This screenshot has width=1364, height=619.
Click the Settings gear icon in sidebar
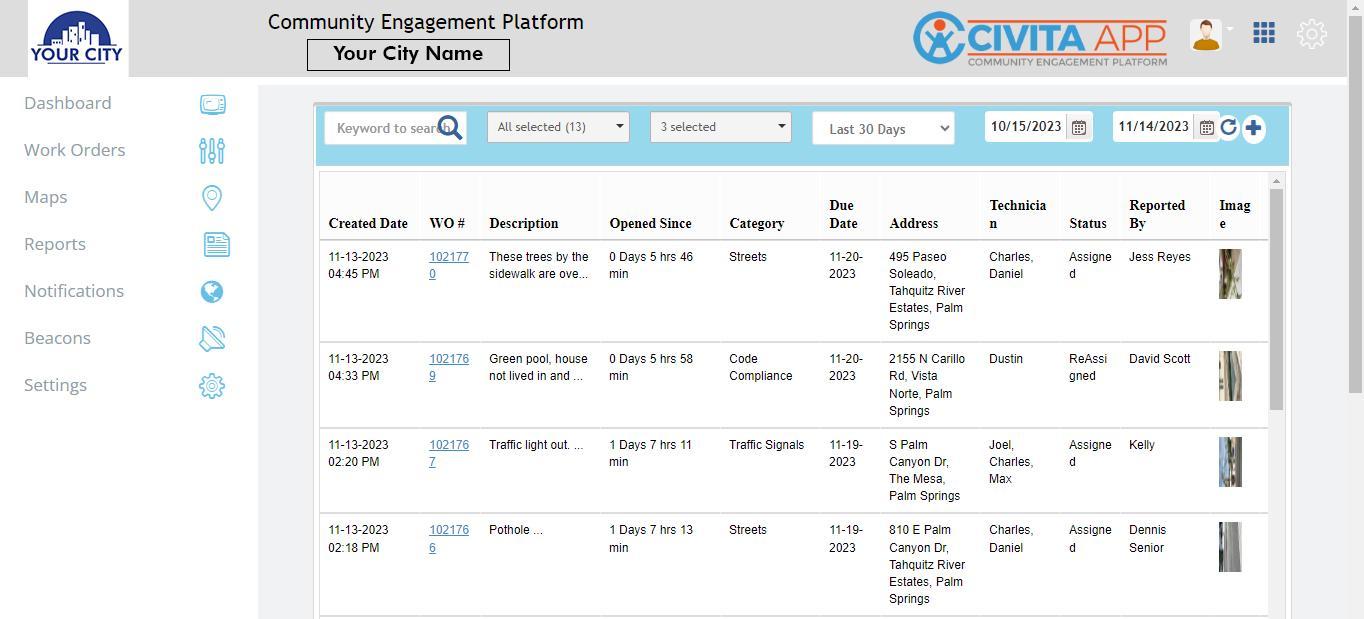(212, 386)
